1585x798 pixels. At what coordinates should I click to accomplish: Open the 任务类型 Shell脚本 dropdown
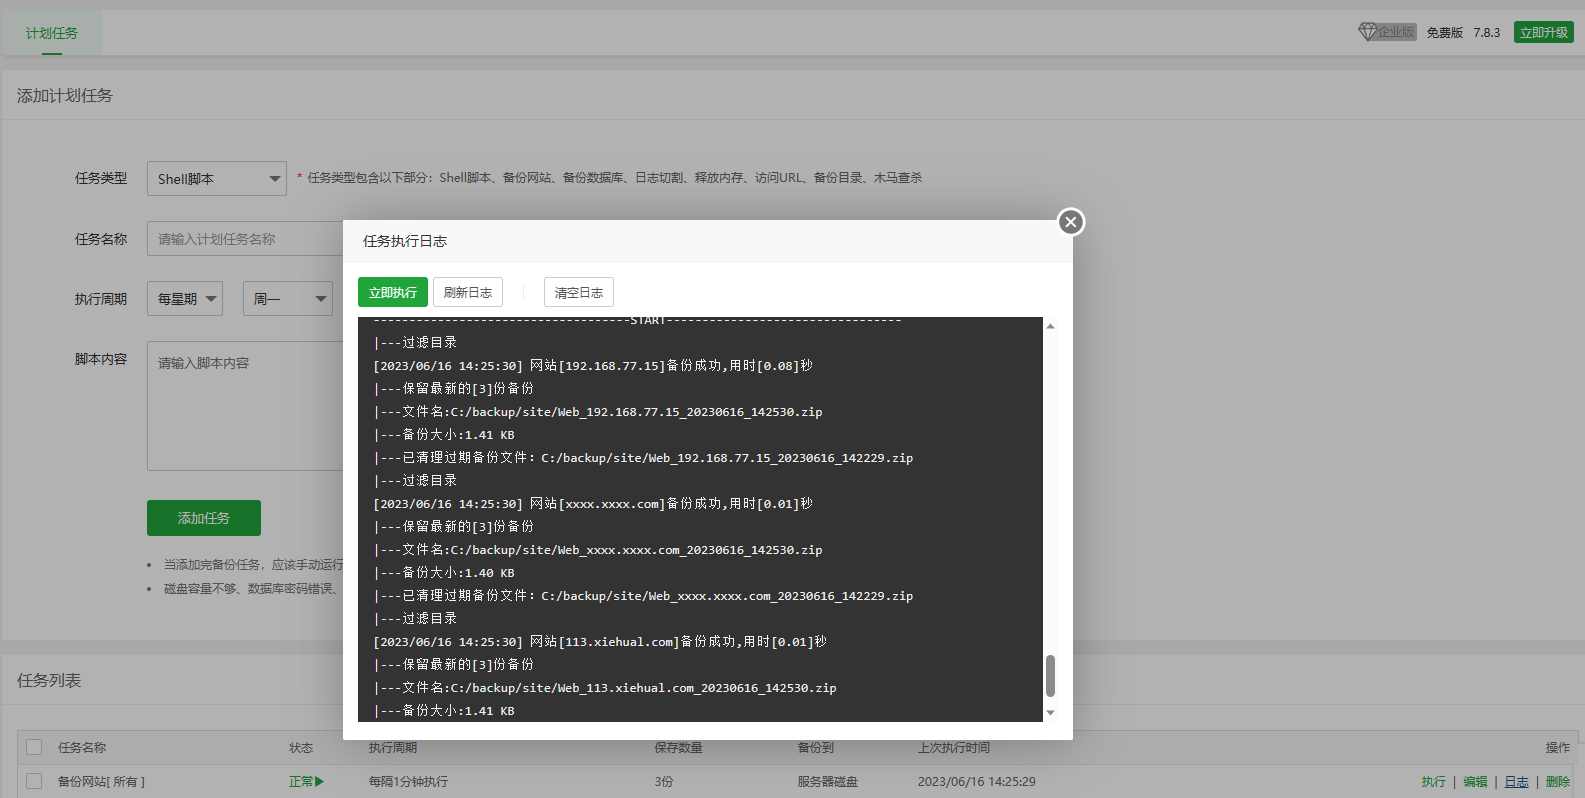(x=217, y=179)
